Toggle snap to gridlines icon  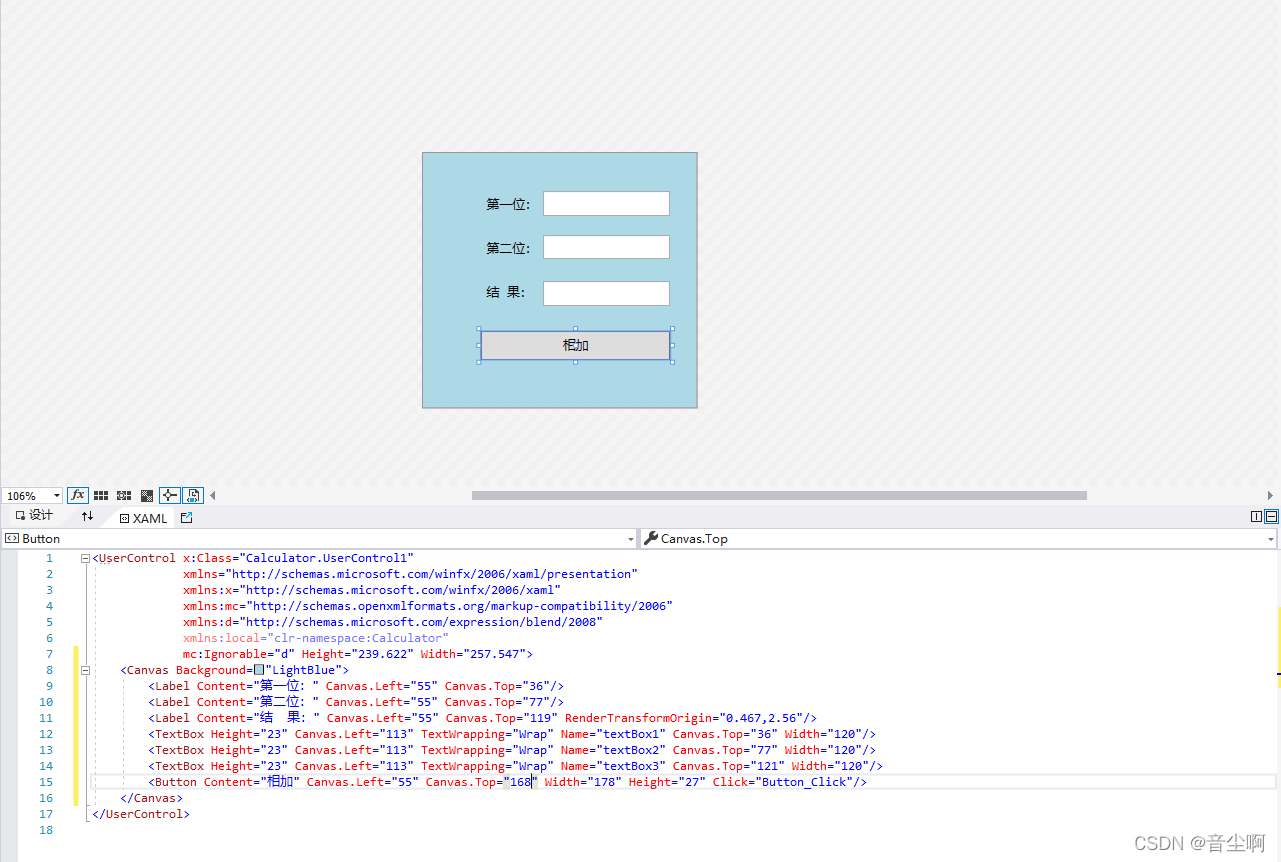click(x=124, y=495)
